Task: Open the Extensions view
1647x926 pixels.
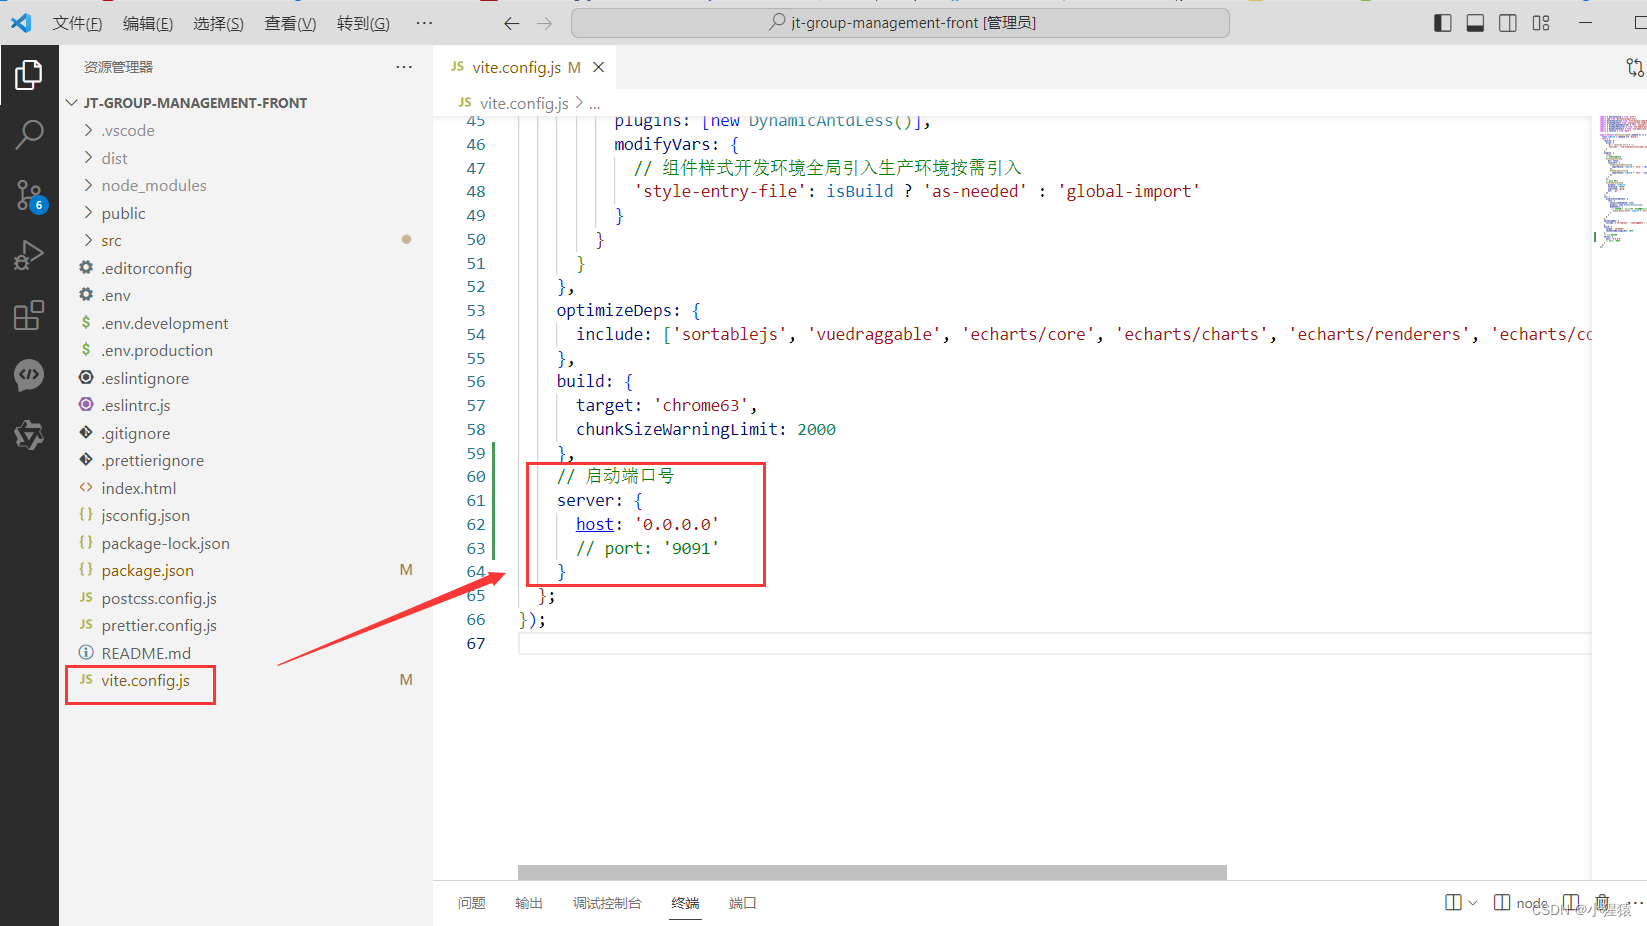Action: pyautogui.click(x=29, y=316)
